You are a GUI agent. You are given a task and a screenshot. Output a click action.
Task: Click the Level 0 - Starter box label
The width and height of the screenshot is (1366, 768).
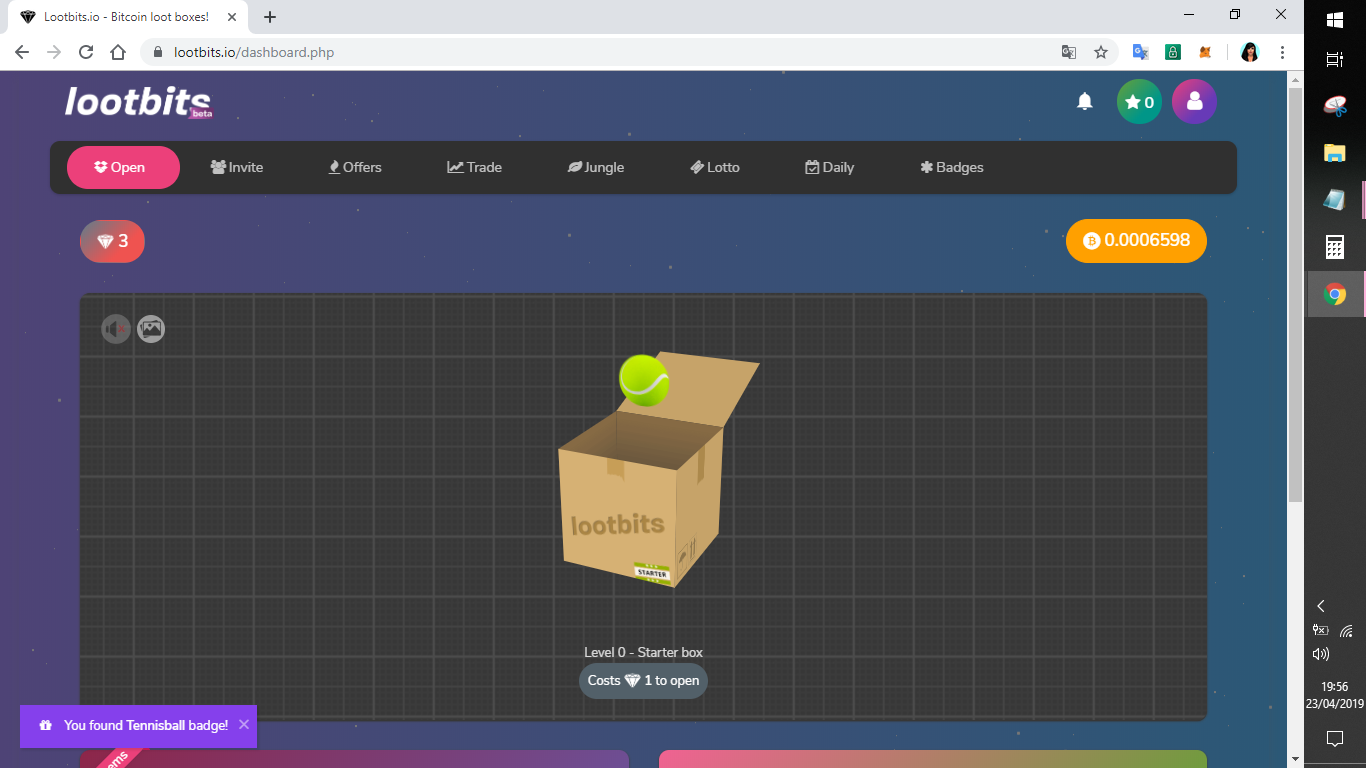coord(644,652)
